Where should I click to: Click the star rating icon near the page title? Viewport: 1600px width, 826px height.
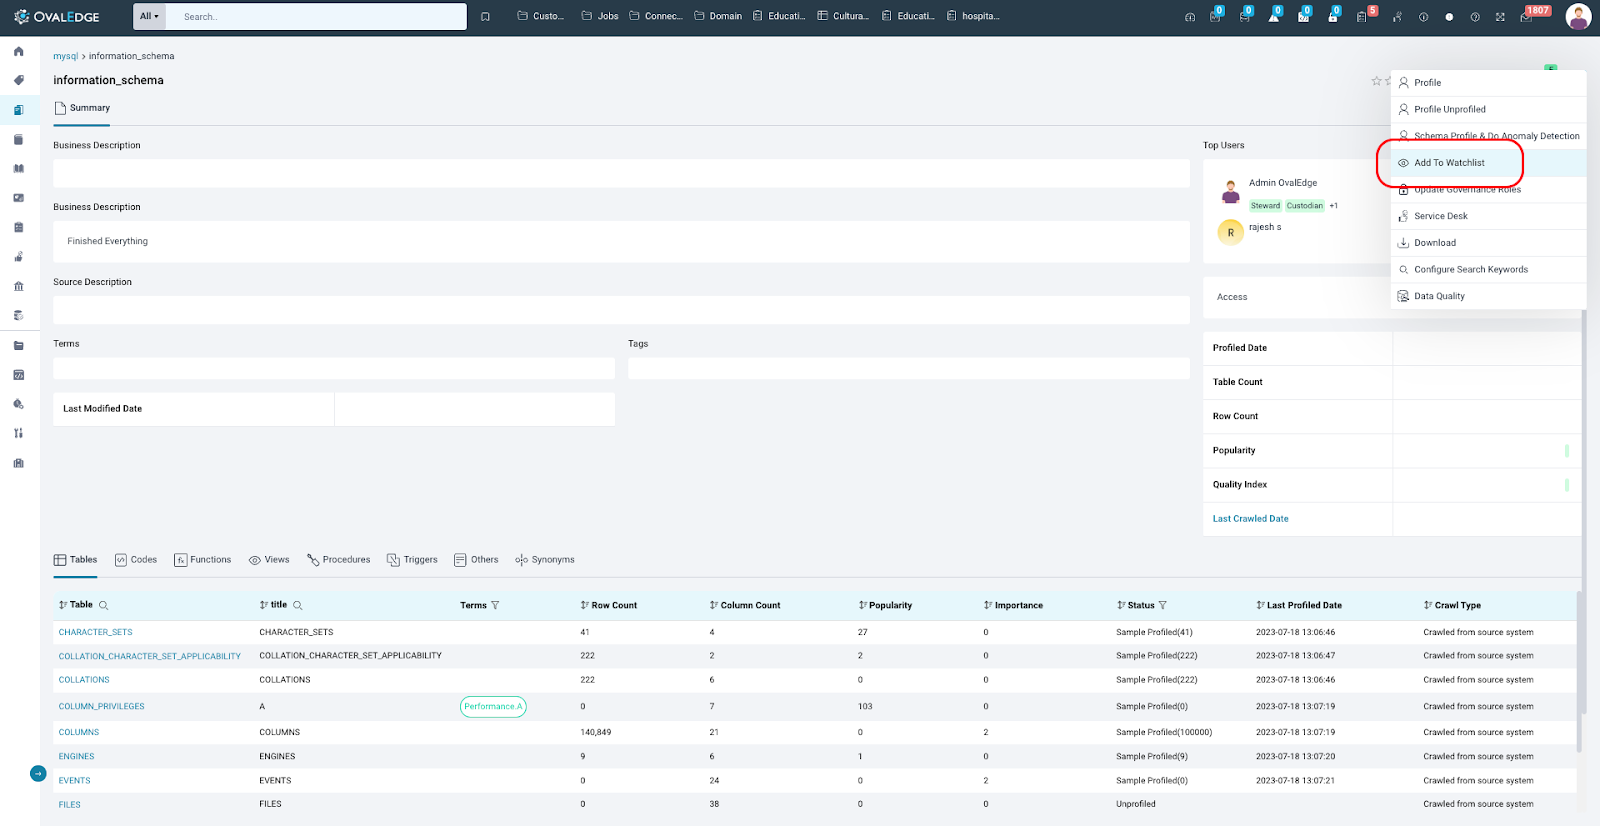tap(1376, 81)
